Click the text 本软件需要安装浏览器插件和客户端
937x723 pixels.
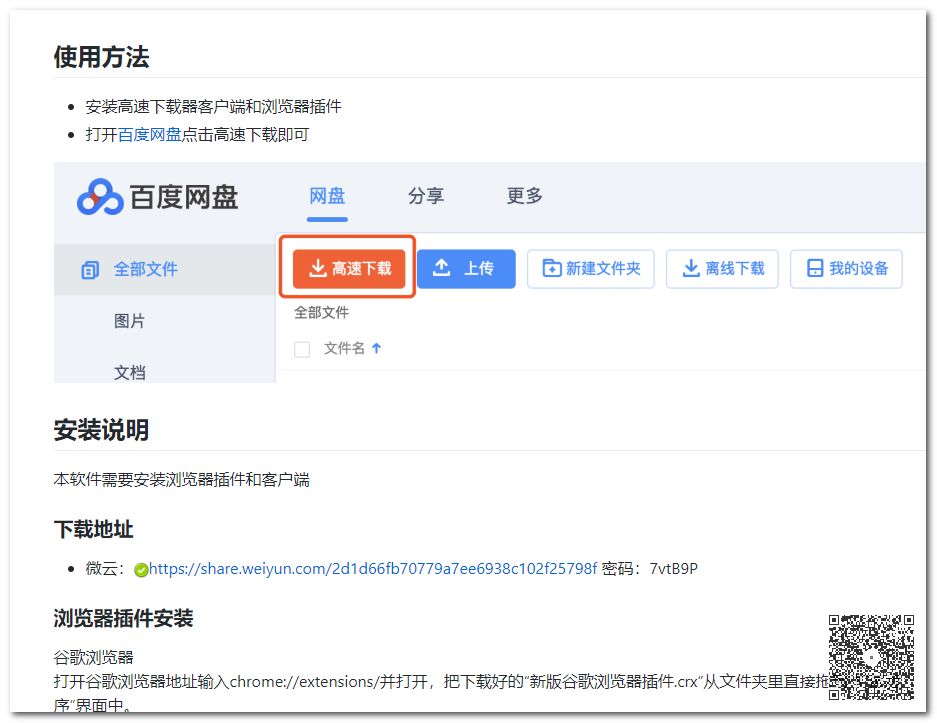pyautogui.click(x=182, y=479)
